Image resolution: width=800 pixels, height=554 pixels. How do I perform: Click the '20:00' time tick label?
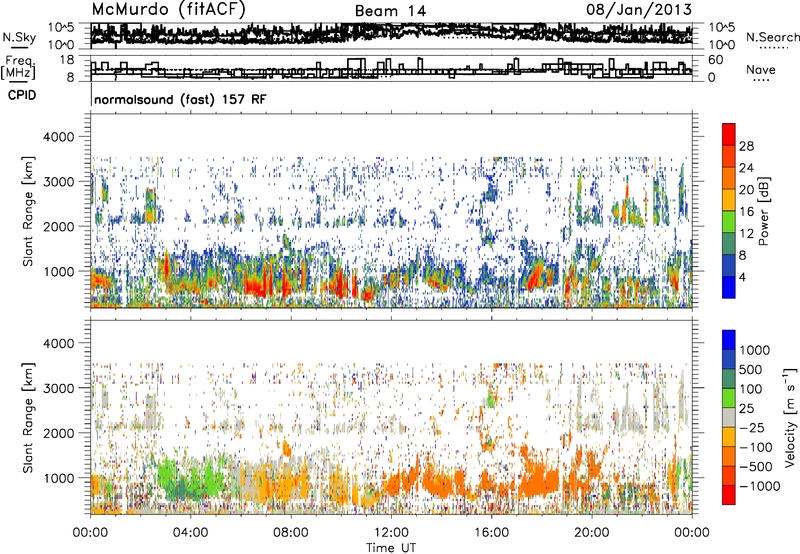591,533
